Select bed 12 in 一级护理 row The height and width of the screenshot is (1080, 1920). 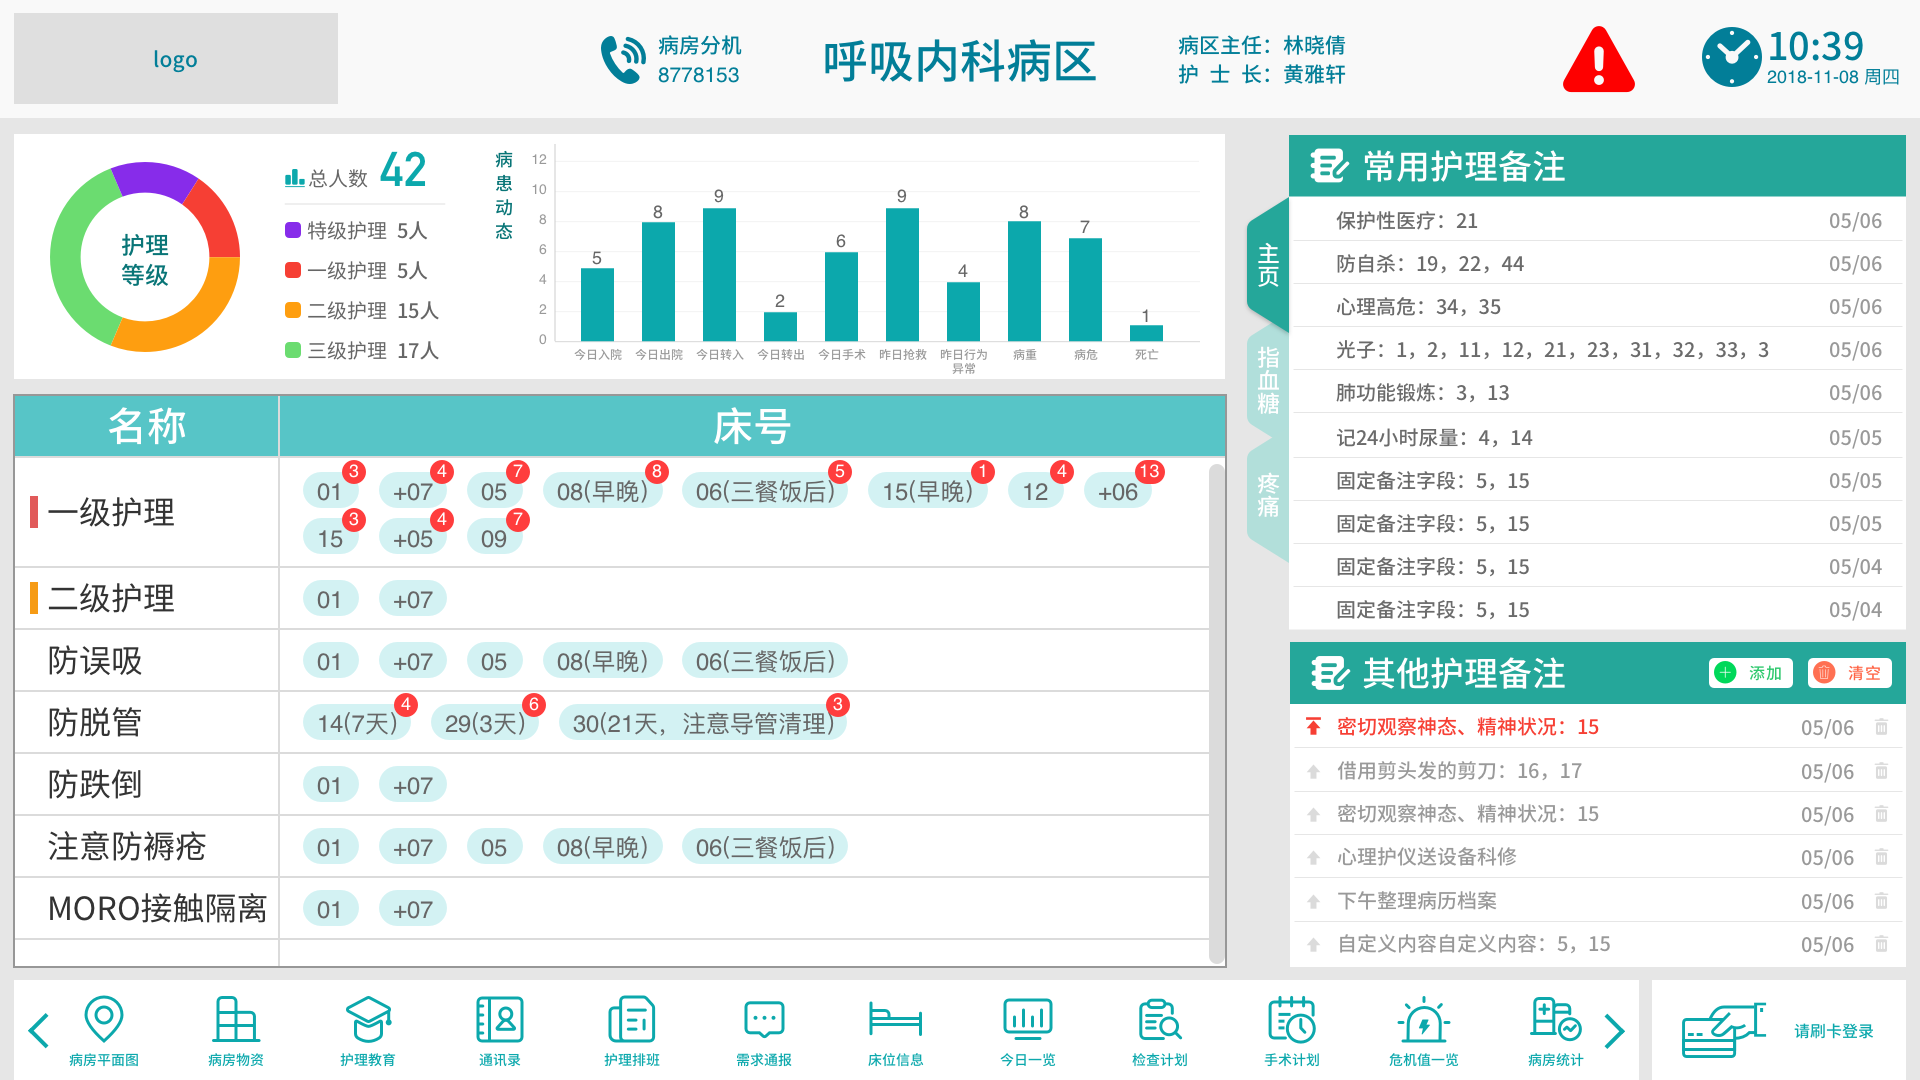click(1035, 491)
